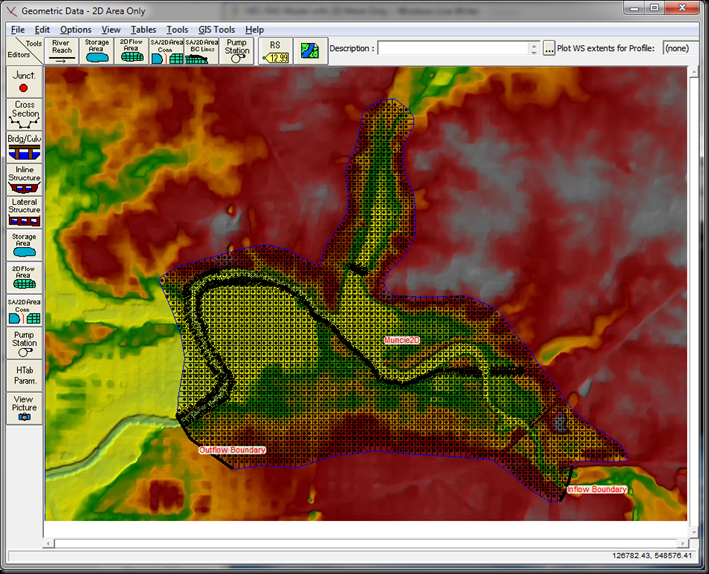Open the Junction editor
The width and height of the screenshot is (709, 574).
tap(24, 82)
